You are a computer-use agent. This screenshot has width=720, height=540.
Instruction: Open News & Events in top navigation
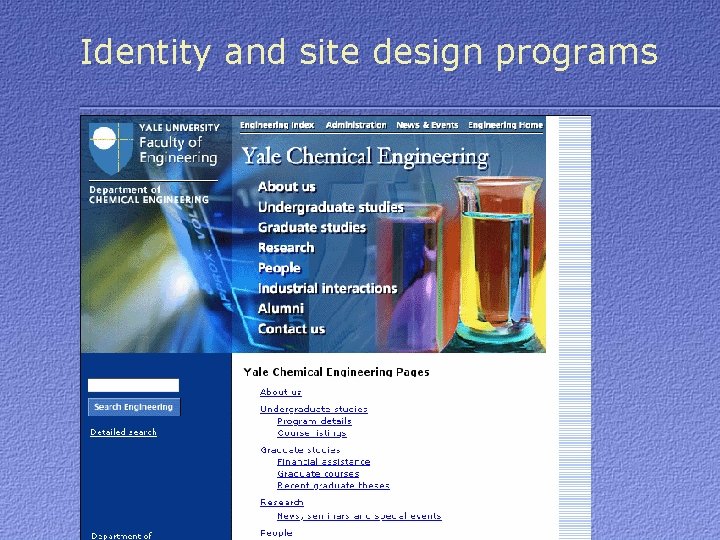(427, 125)
